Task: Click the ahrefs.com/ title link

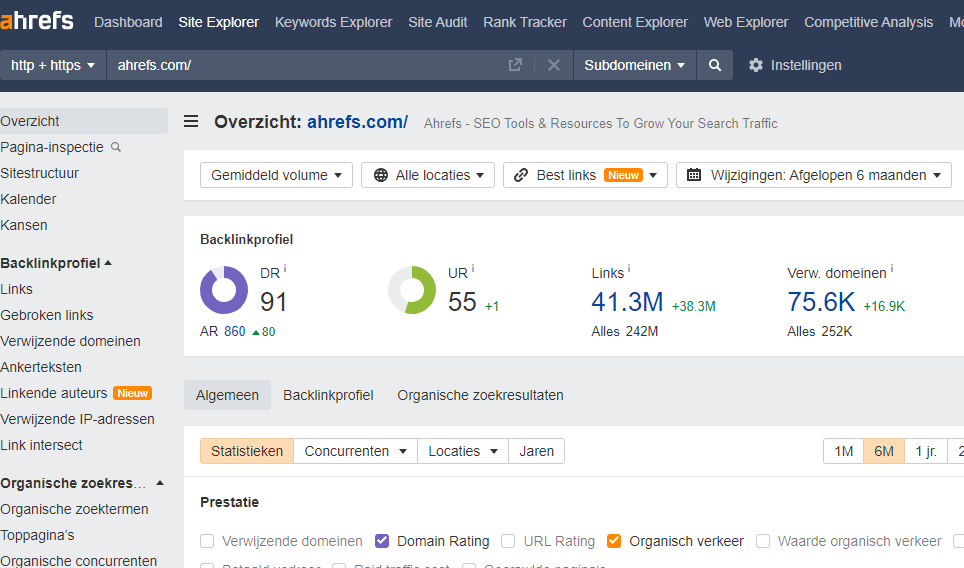Action: [x=357, y=122]
